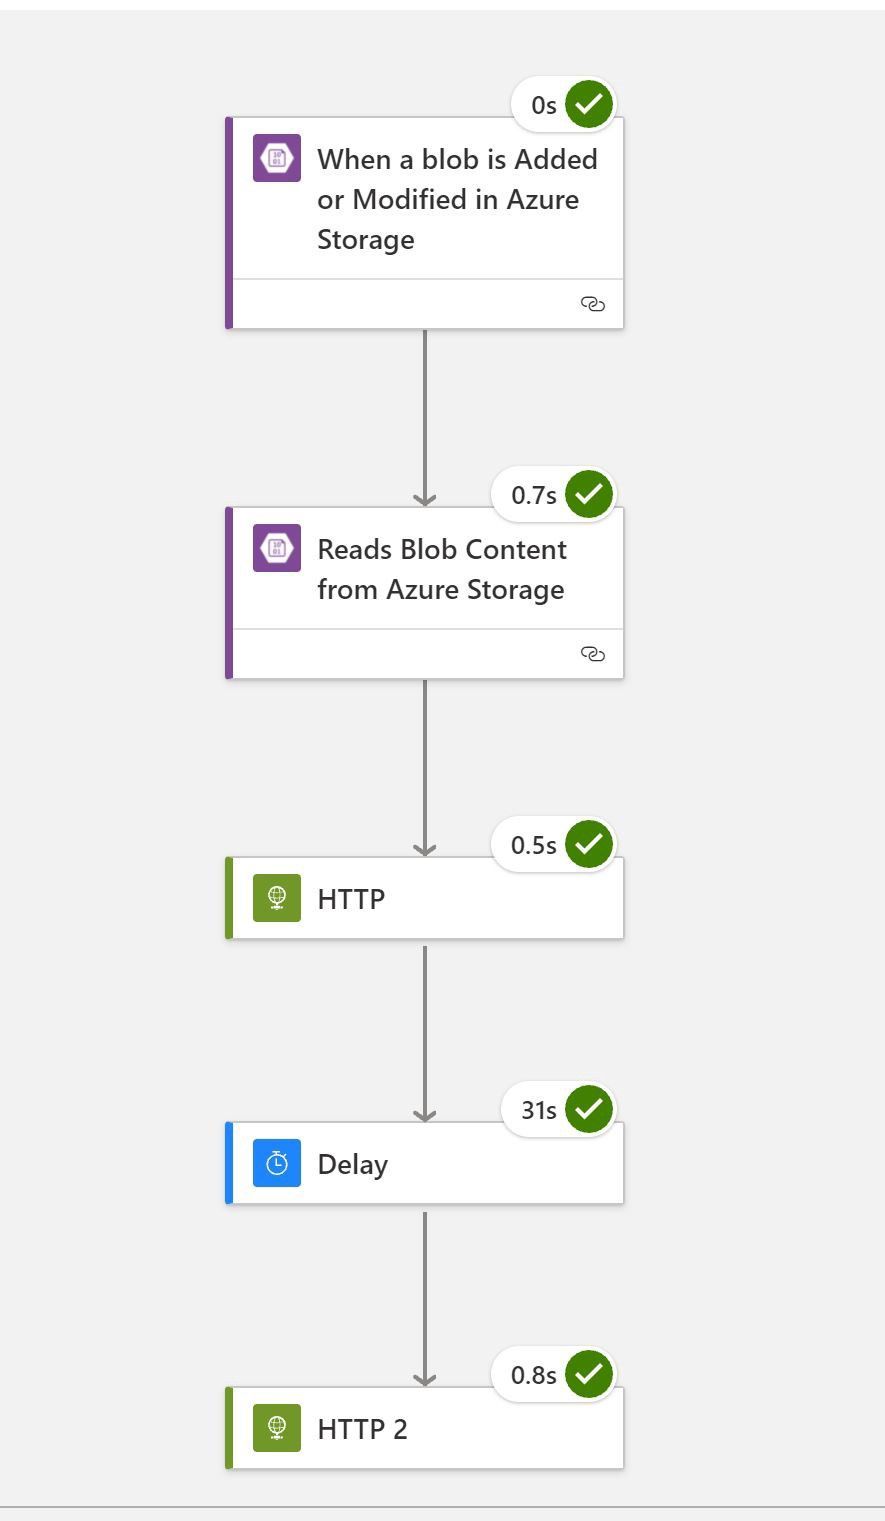
Task: Click success checkmark on Reads Blob Content
Action: pyautogui.click(x=589, y=494)
